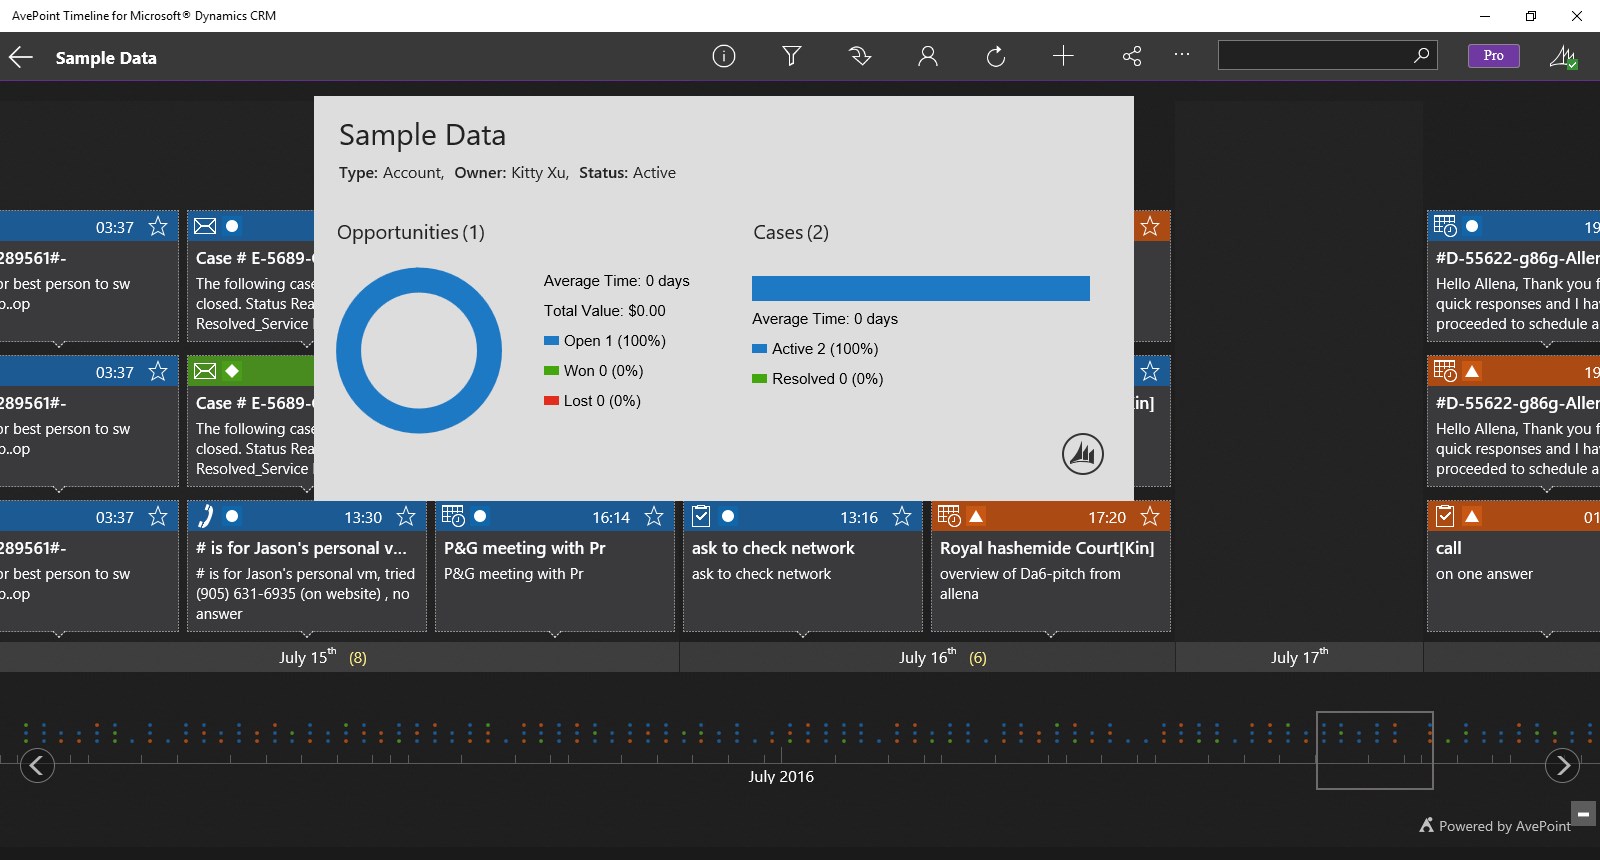The width and height of the screenshot is (1600, 860).
Task: Open the 'Royal hashemide Court[Kin]' card title
Action: click(1047, 548)
